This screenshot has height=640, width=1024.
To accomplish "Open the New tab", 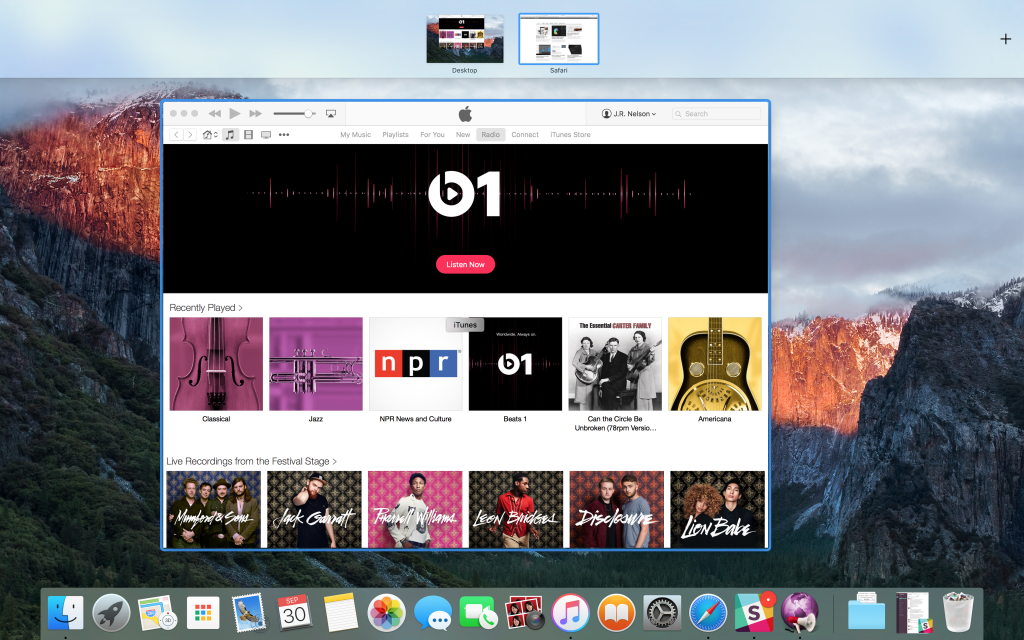I will pos(463,135).
